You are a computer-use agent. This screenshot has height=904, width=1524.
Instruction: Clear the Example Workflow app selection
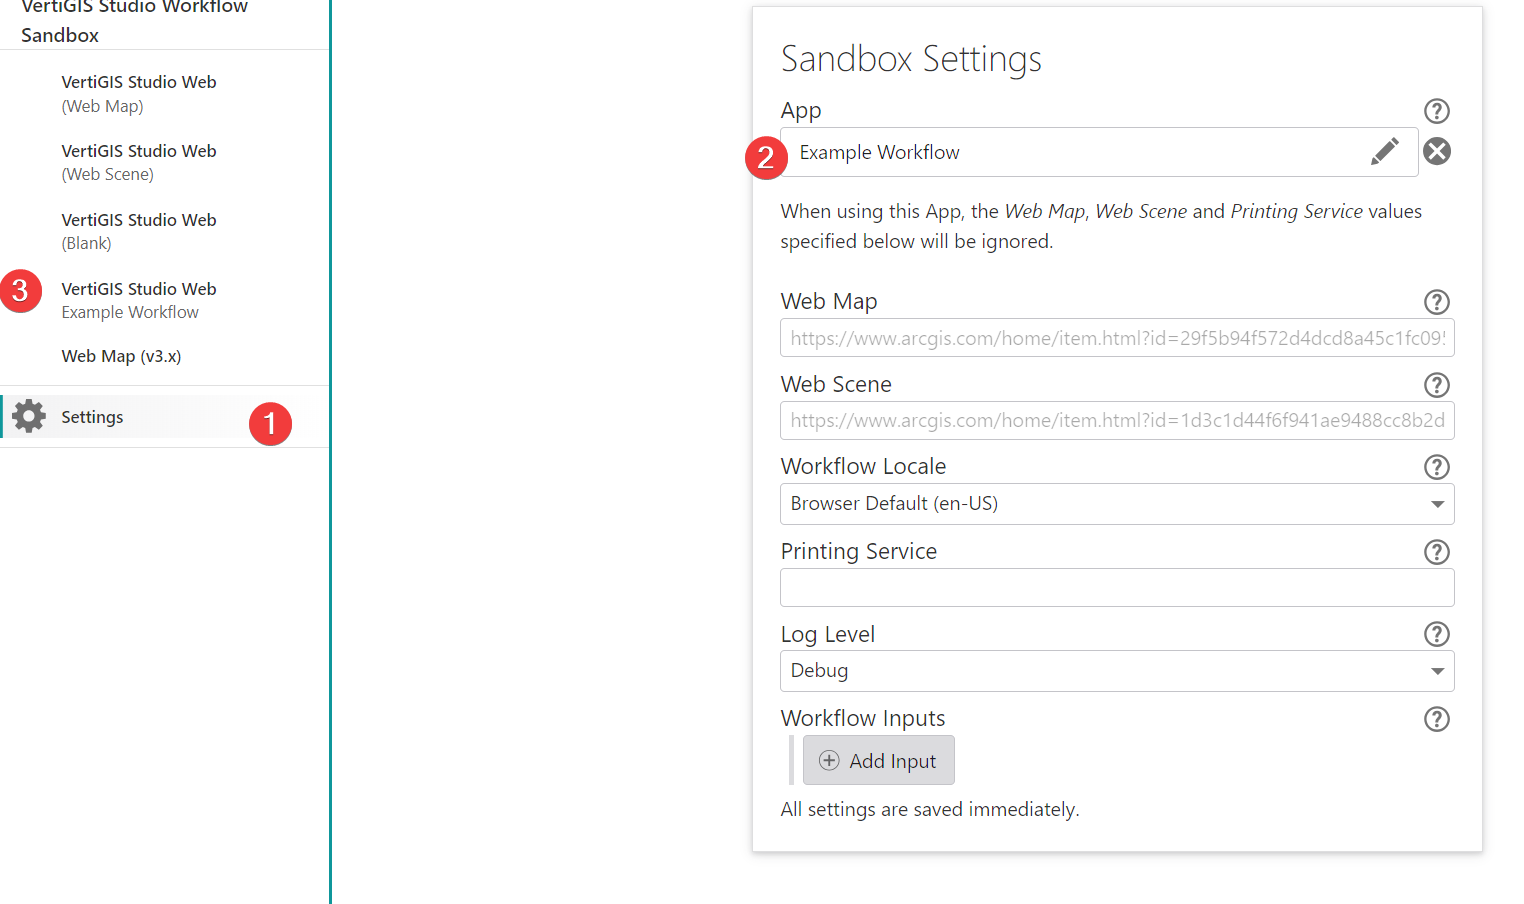click(1437, 151)
